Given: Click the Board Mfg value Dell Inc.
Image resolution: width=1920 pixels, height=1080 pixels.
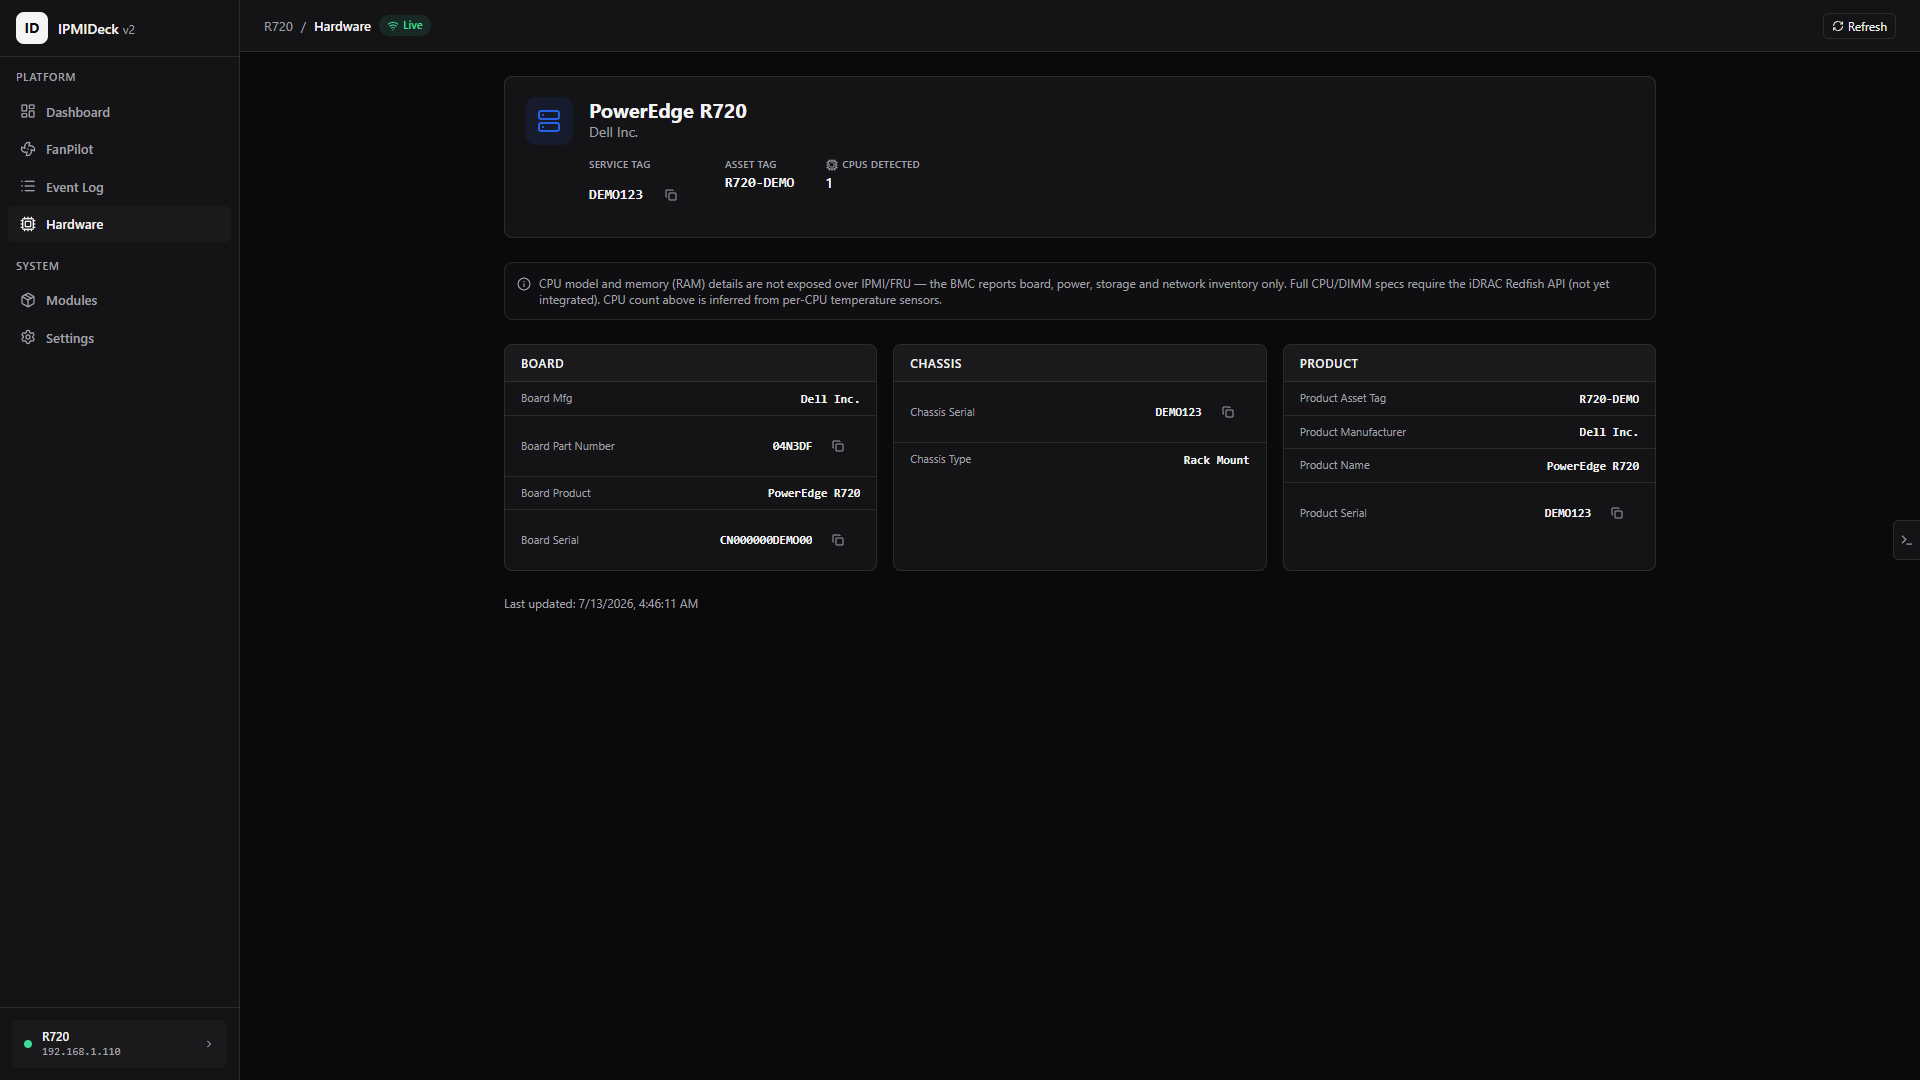Looking at the screenshot, I should [x=830, y=399].
